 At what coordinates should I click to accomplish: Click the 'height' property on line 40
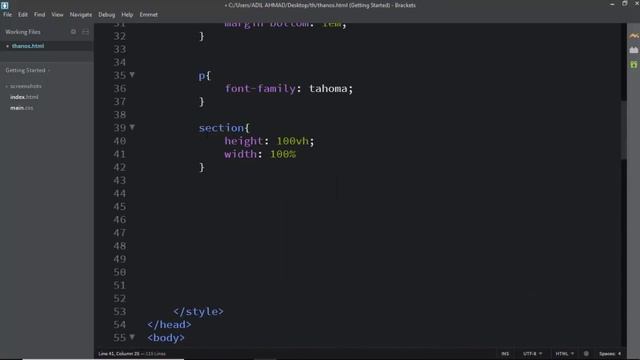244,141
